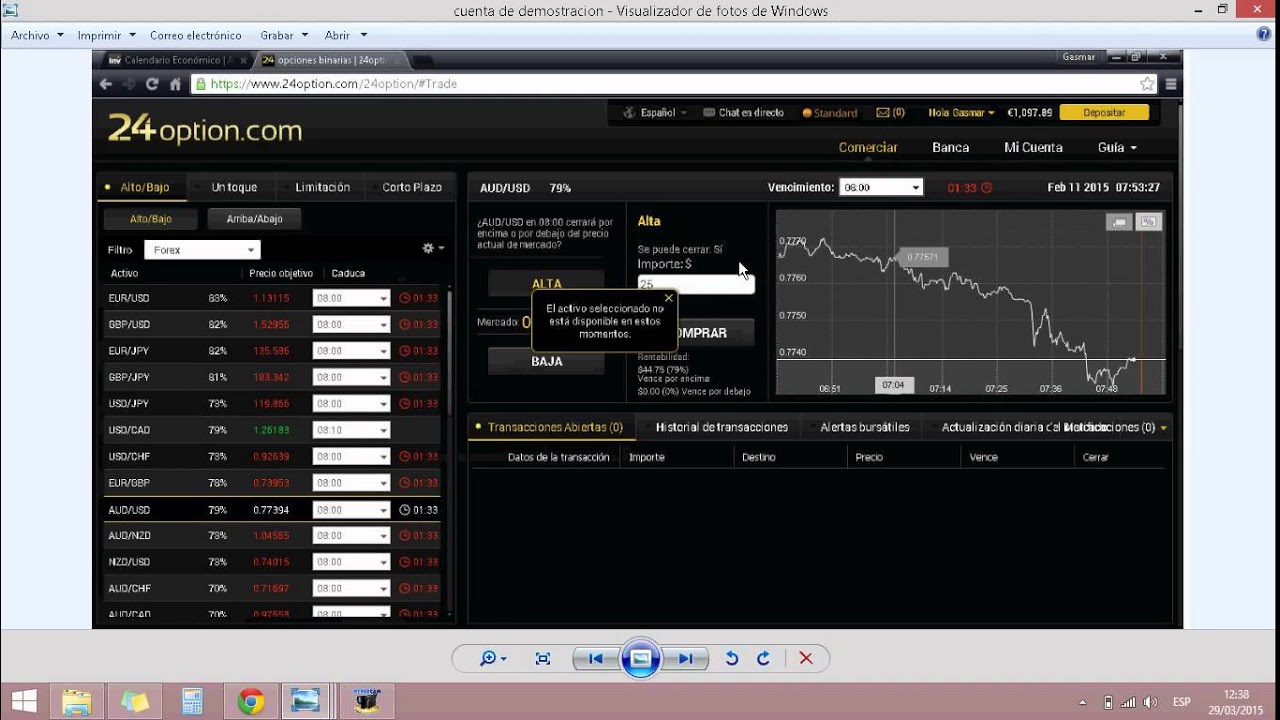Viewport: 1280px width, 720px height.
Task: Click the Standard account badge
Action: click(x=830, y=113)
